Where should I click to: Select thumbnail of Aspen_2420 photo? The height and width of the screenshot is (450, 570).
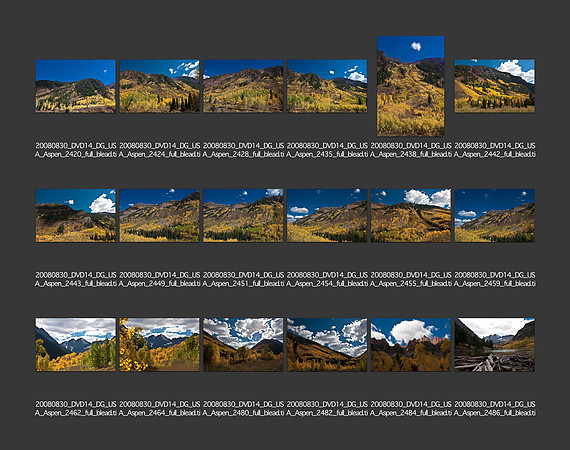coord(76,86)
